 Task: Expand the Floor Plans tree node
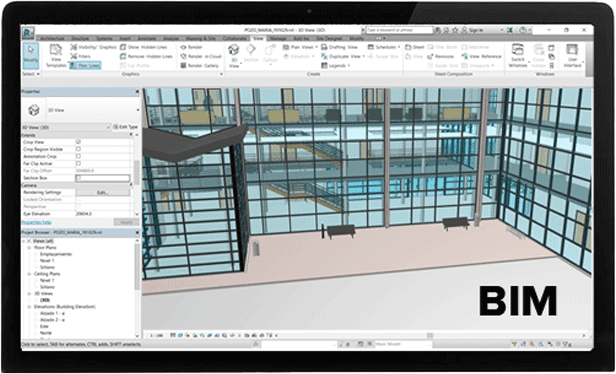pos(29,248)
